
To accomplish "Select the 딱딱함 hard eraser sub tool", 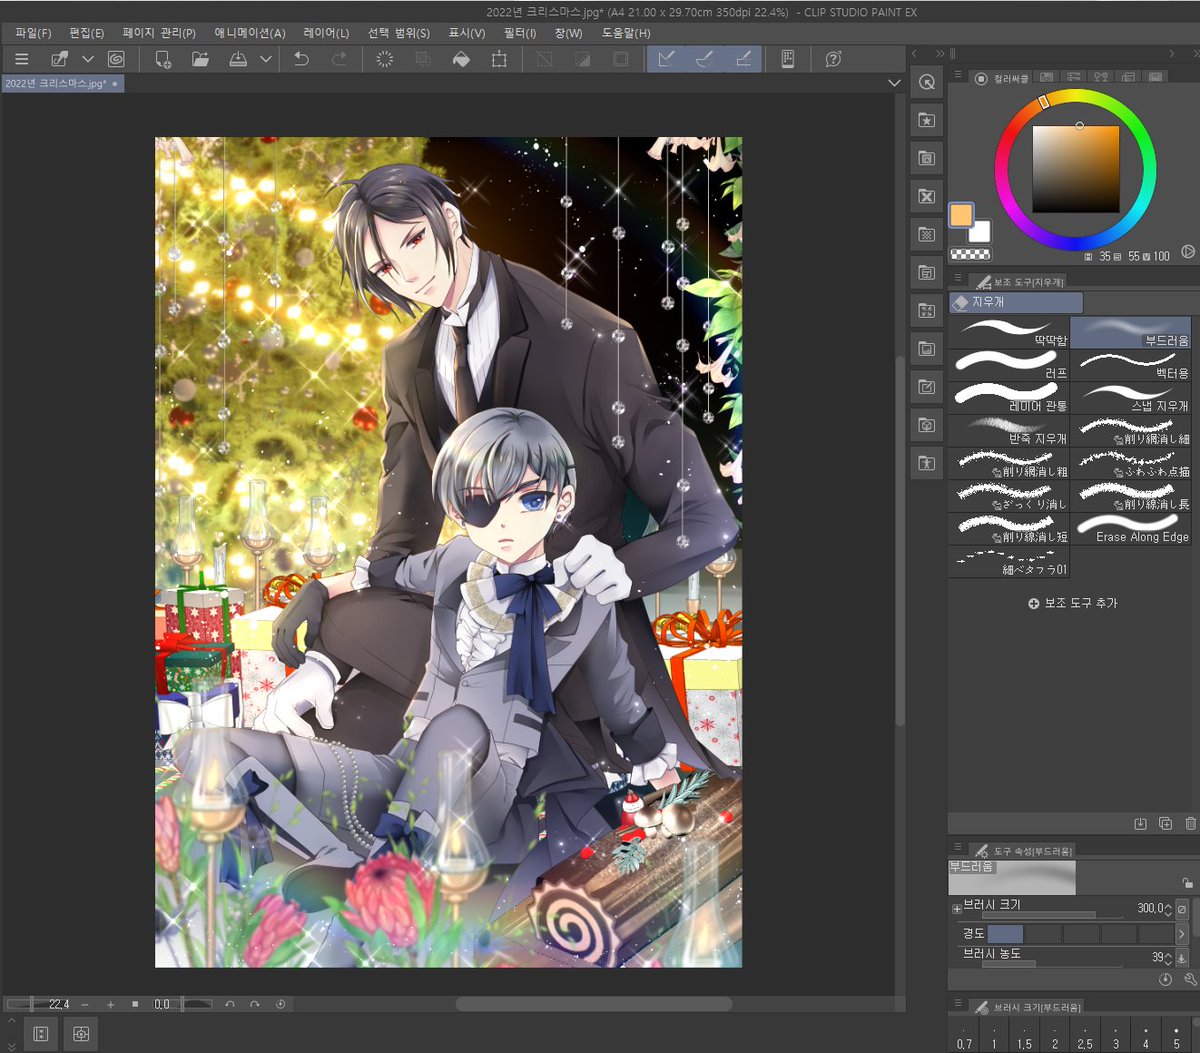I will tap(1008, 332).
